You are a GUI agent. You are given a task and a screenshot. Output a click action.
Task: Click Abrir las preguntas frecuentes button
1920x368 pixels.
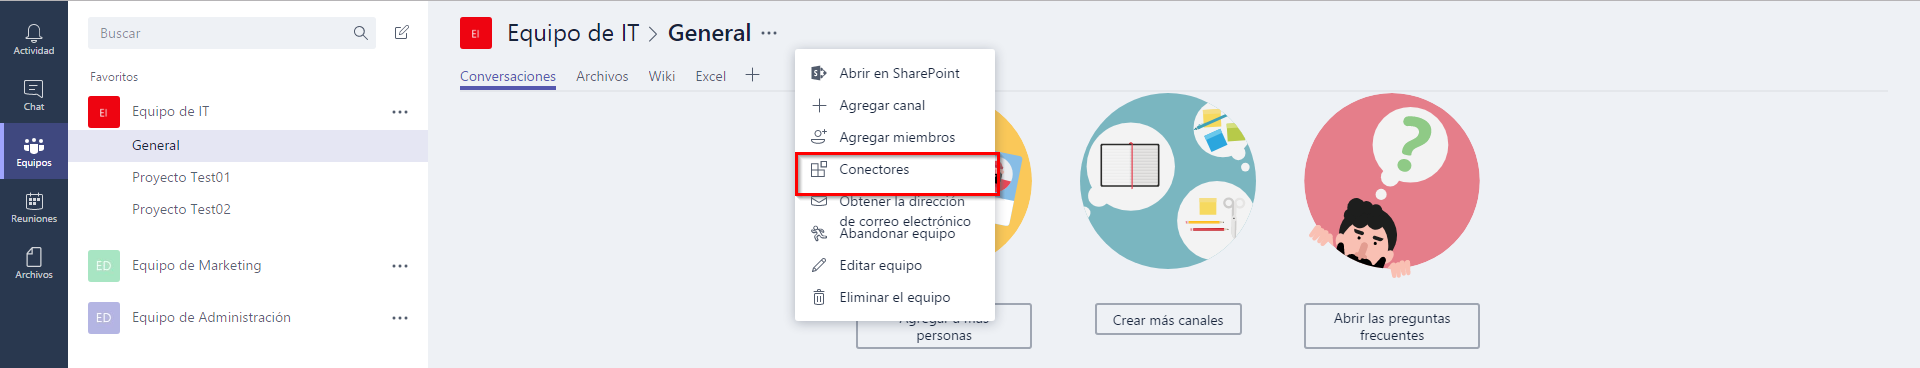[x=1392, y=326]
